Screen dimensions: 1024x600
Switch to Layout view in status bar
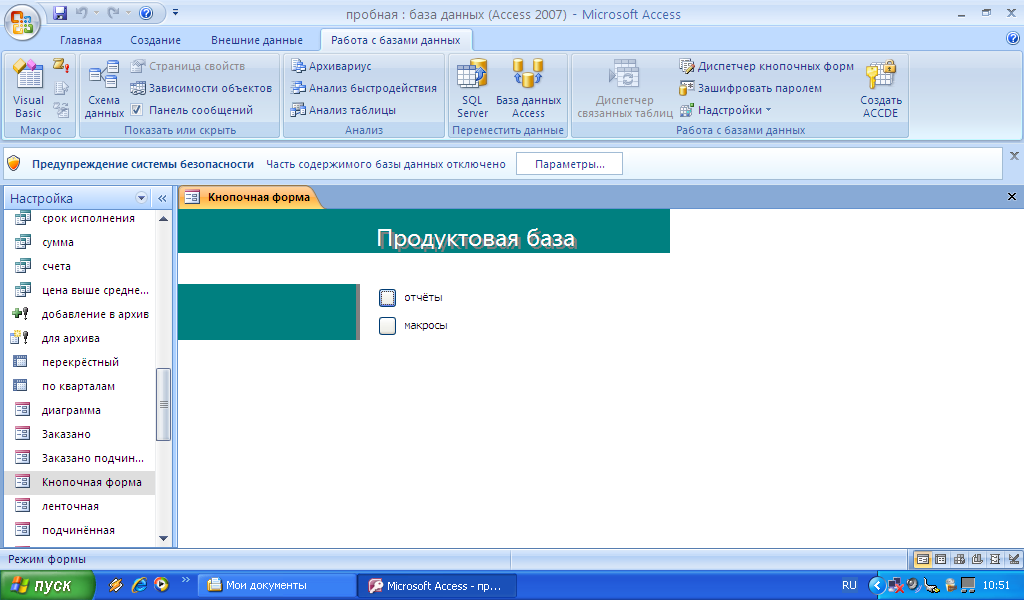pos(995,559)
